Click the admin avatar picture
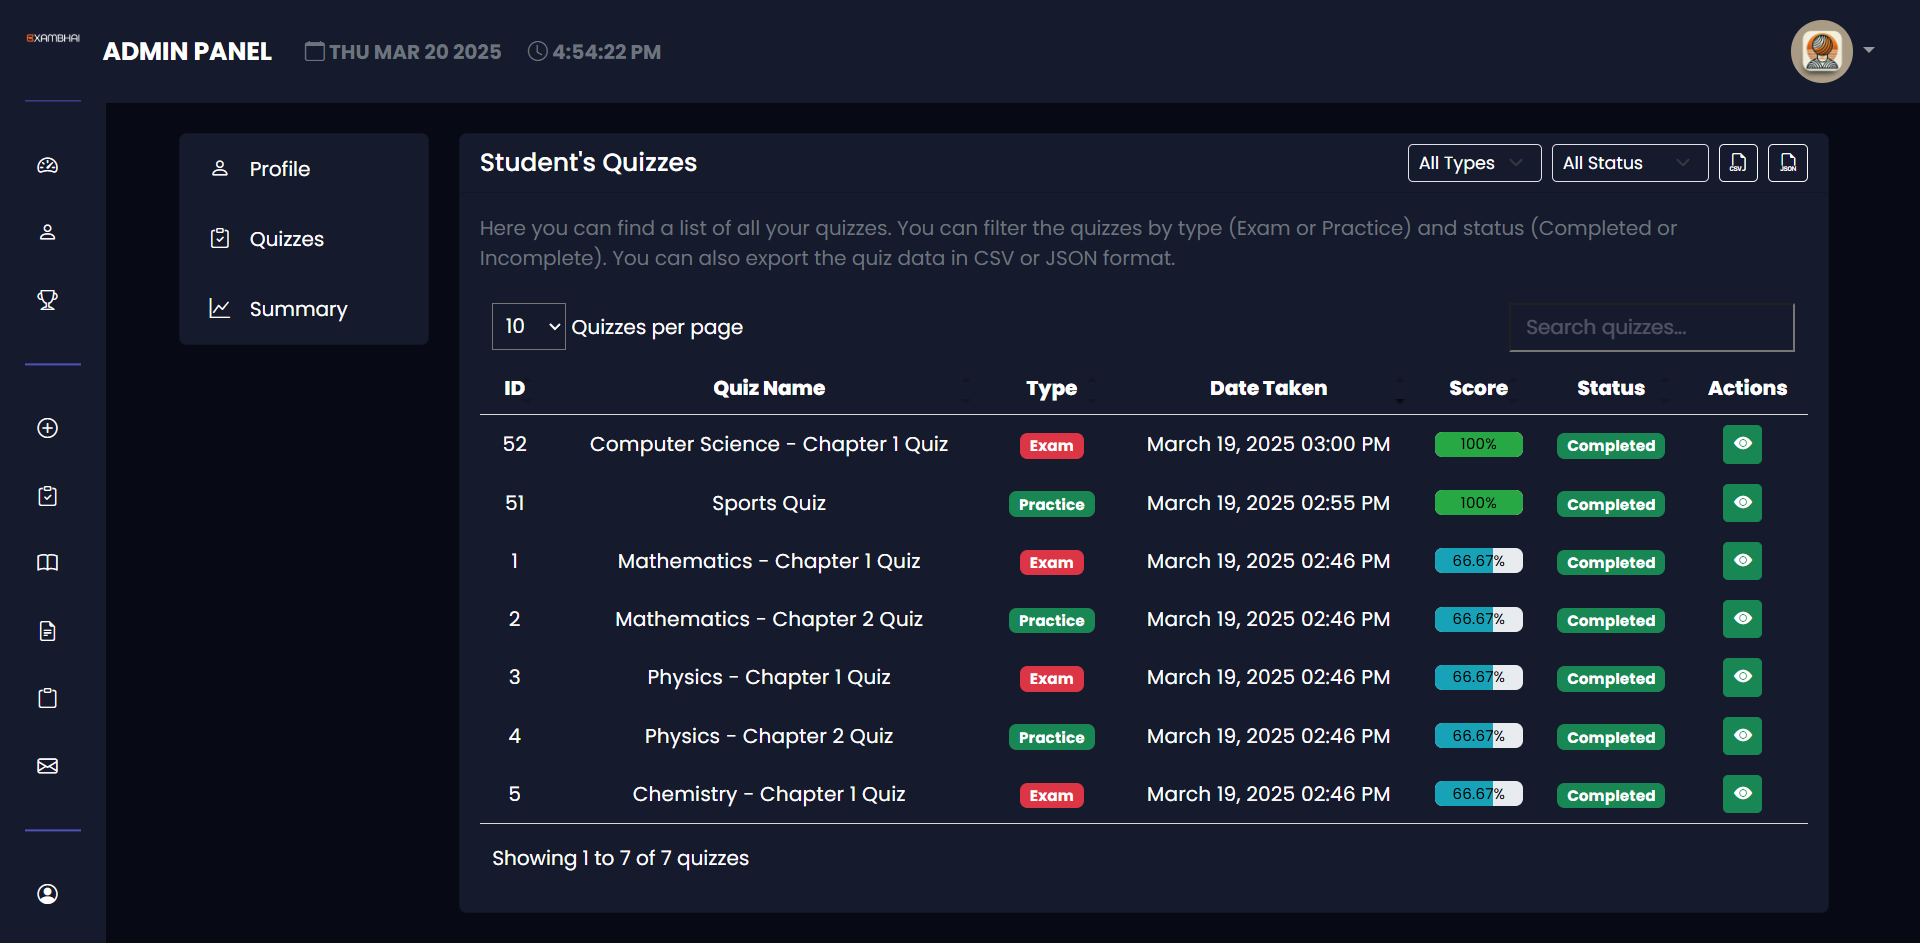This screenshot has width=1920, height=943. (1821, 51)
